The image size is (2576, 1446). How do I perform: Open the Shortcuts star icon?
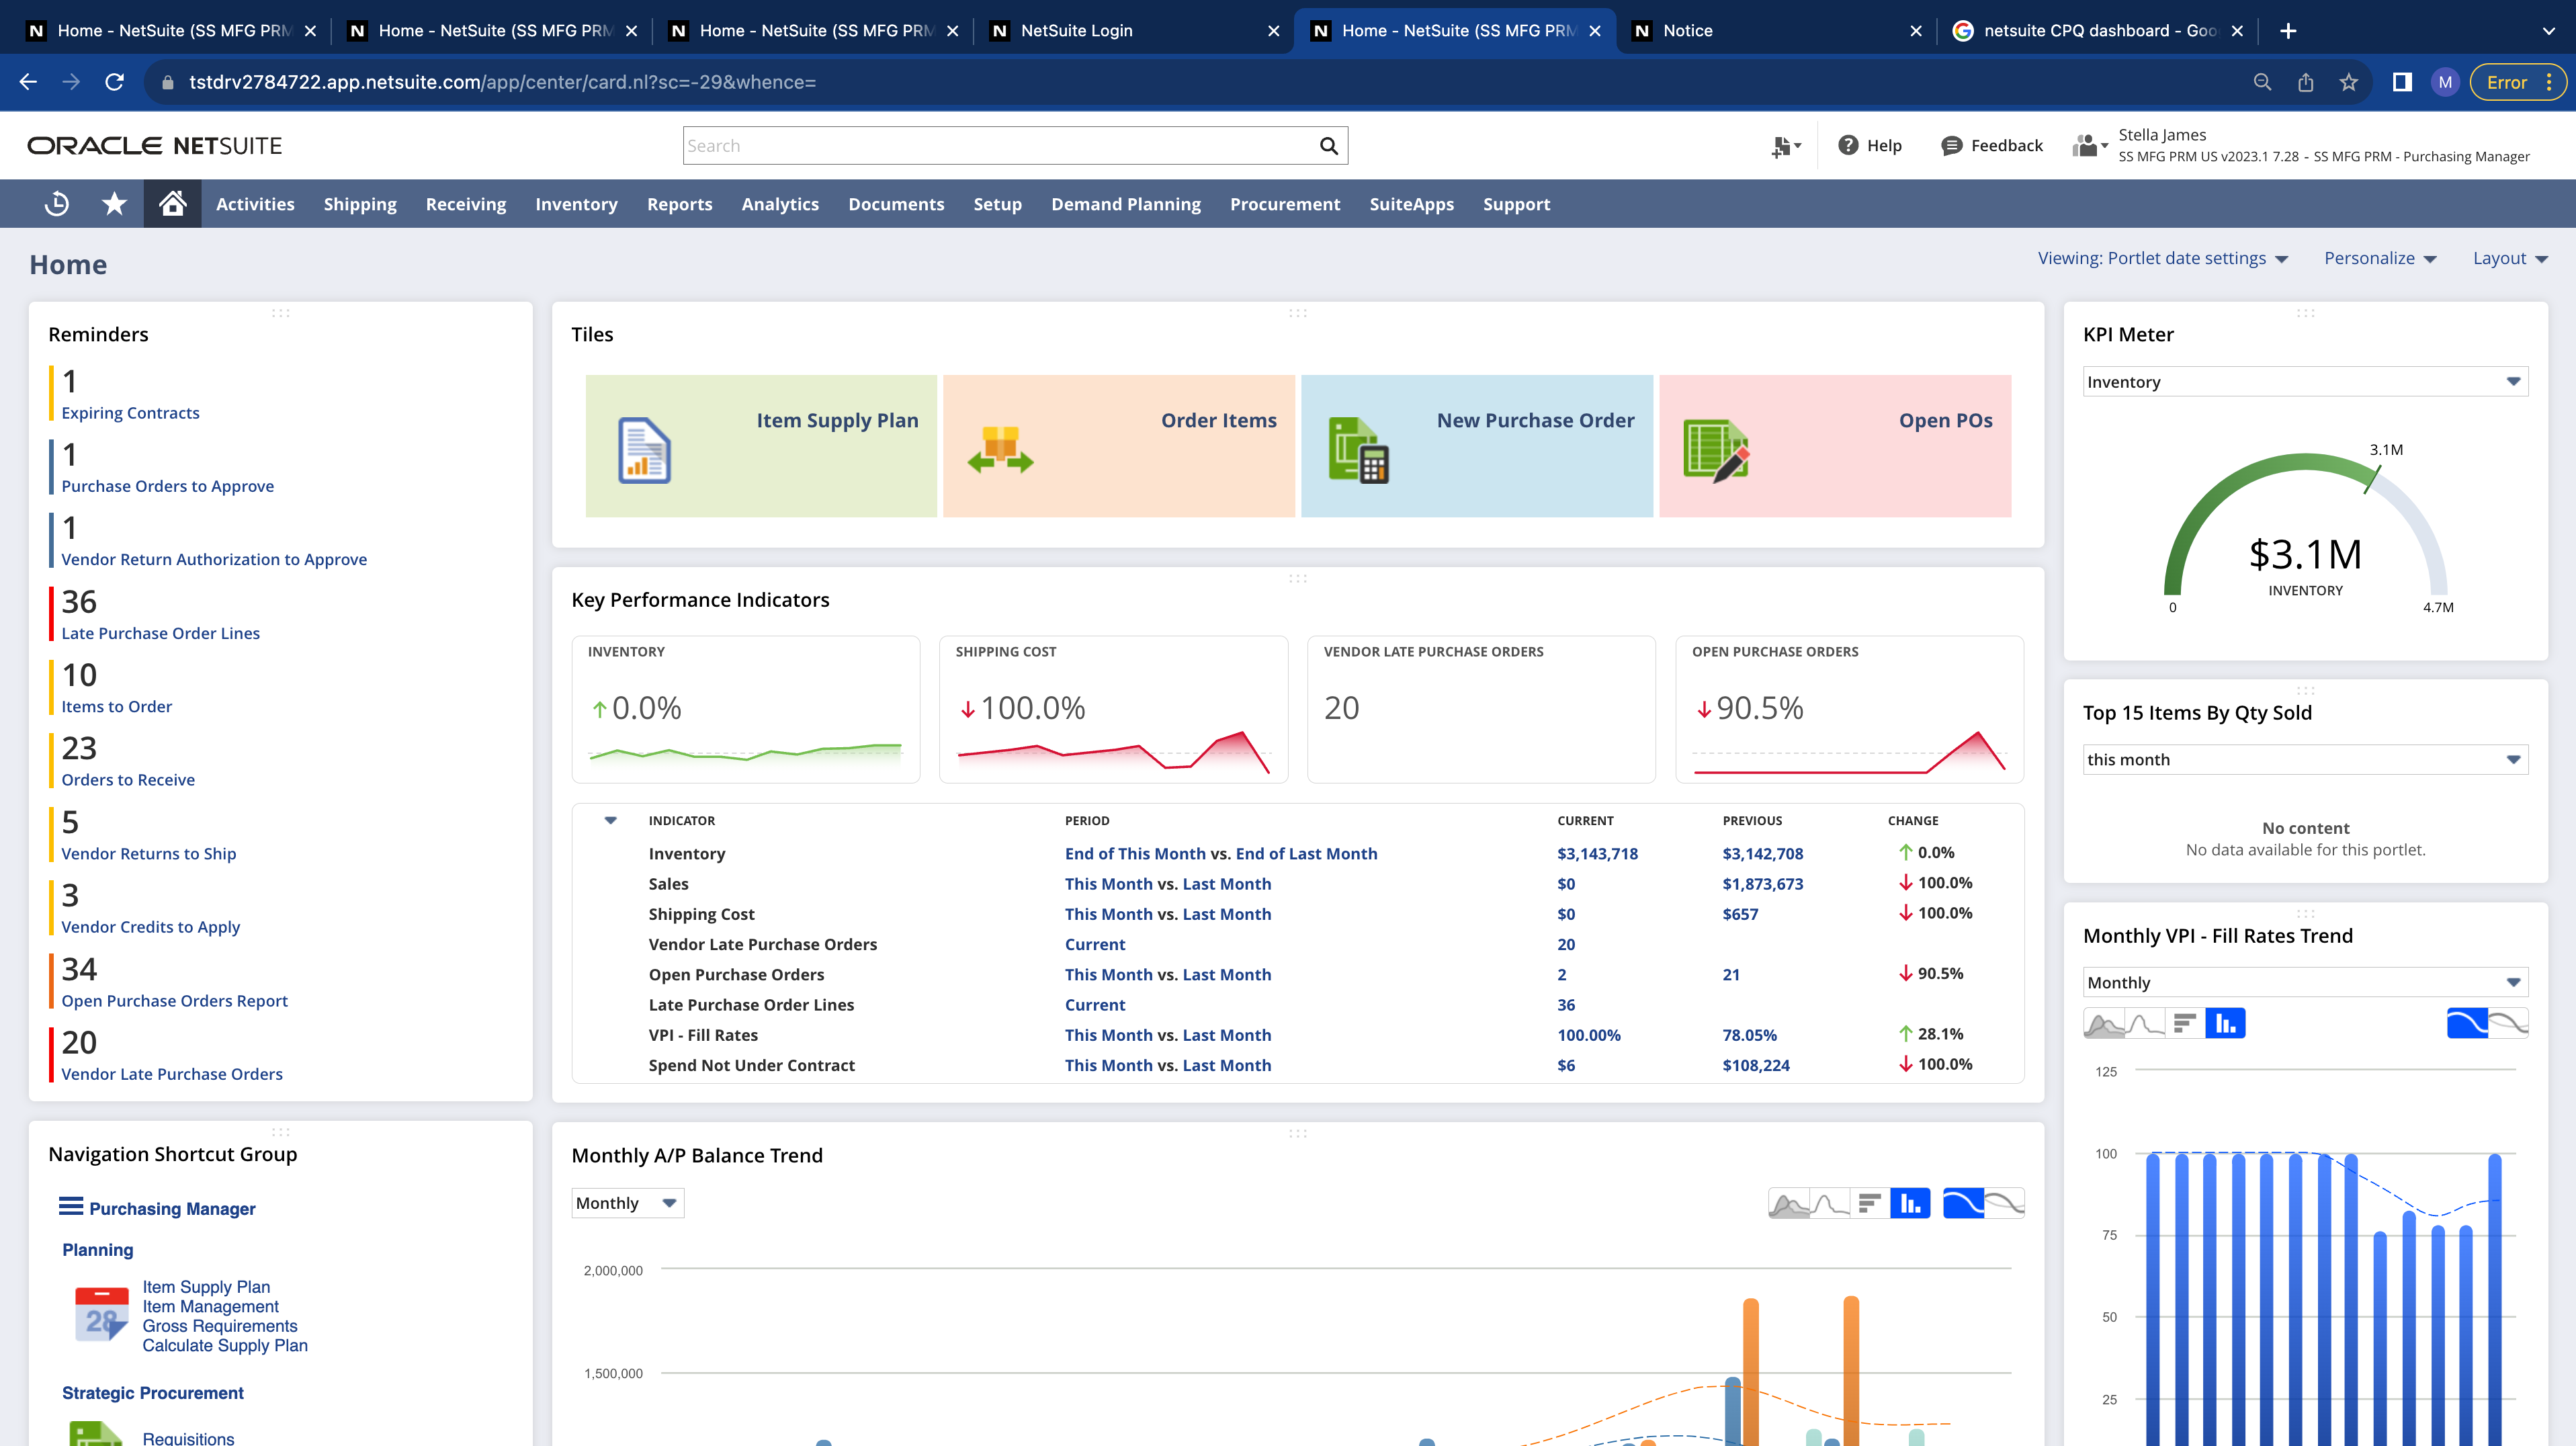(114, 204)
